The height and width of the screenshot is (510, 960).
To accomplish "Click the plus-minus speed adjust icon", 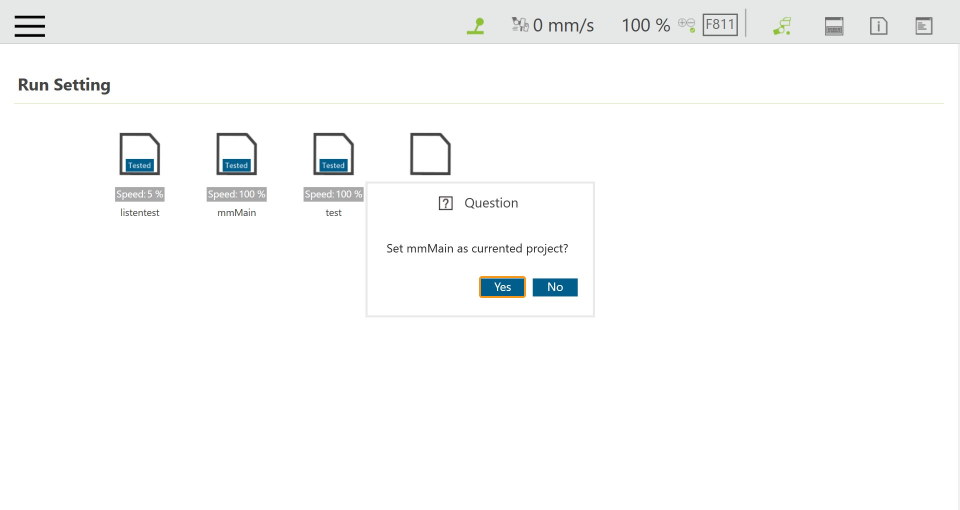I will (x=686, y=25).
